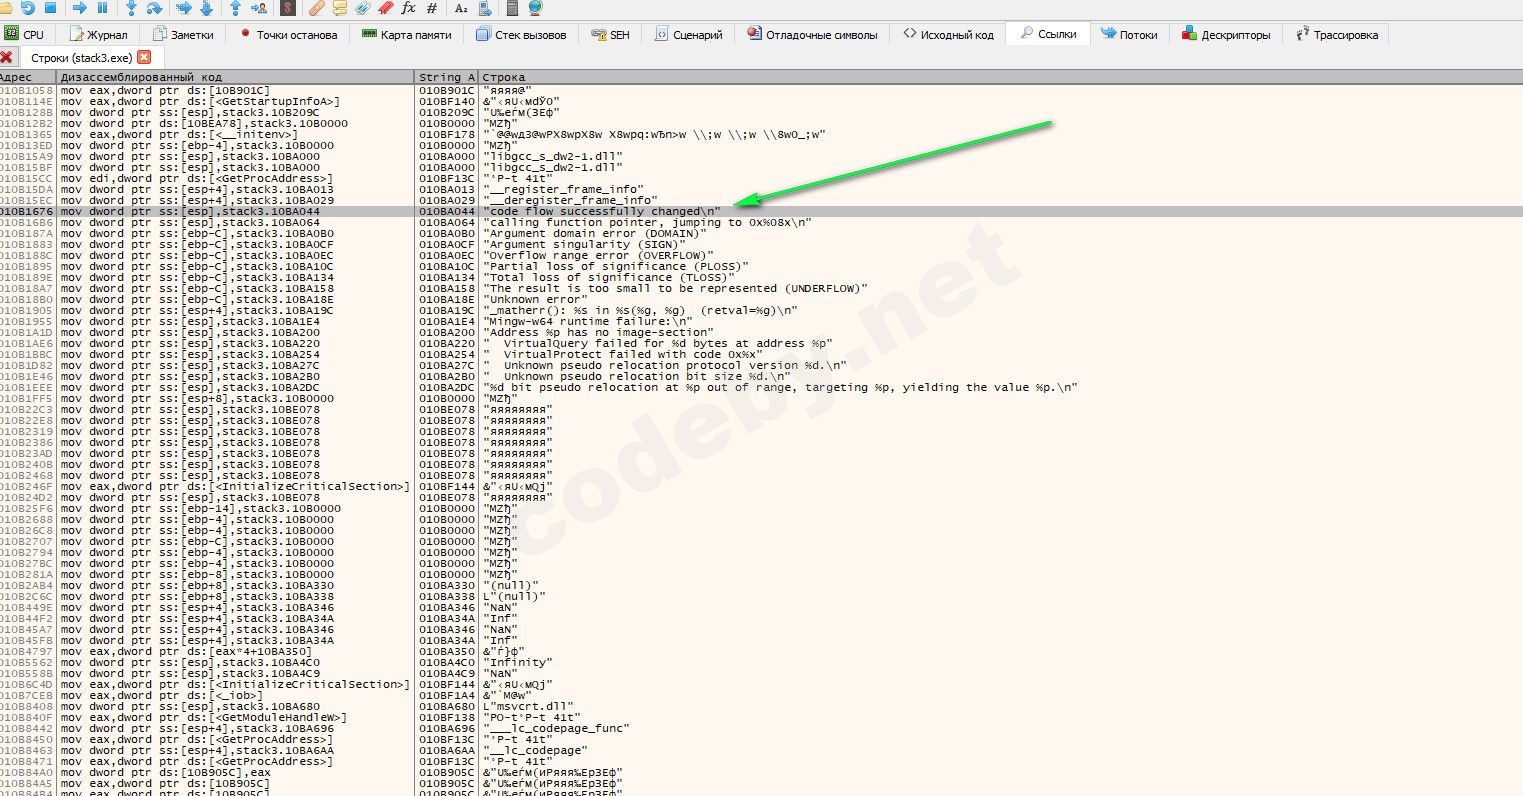Open the Точки останова tab
The image size is (1523, 796).
pyautogui.click(x=289, y=34)
